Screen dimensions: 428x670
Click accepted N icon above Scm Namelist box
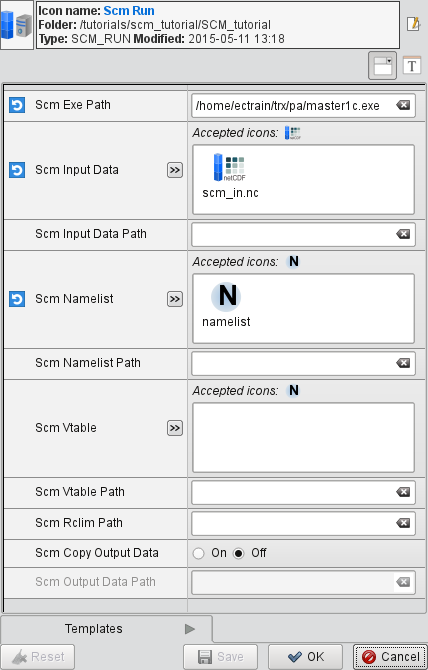[x=293, y=262]
